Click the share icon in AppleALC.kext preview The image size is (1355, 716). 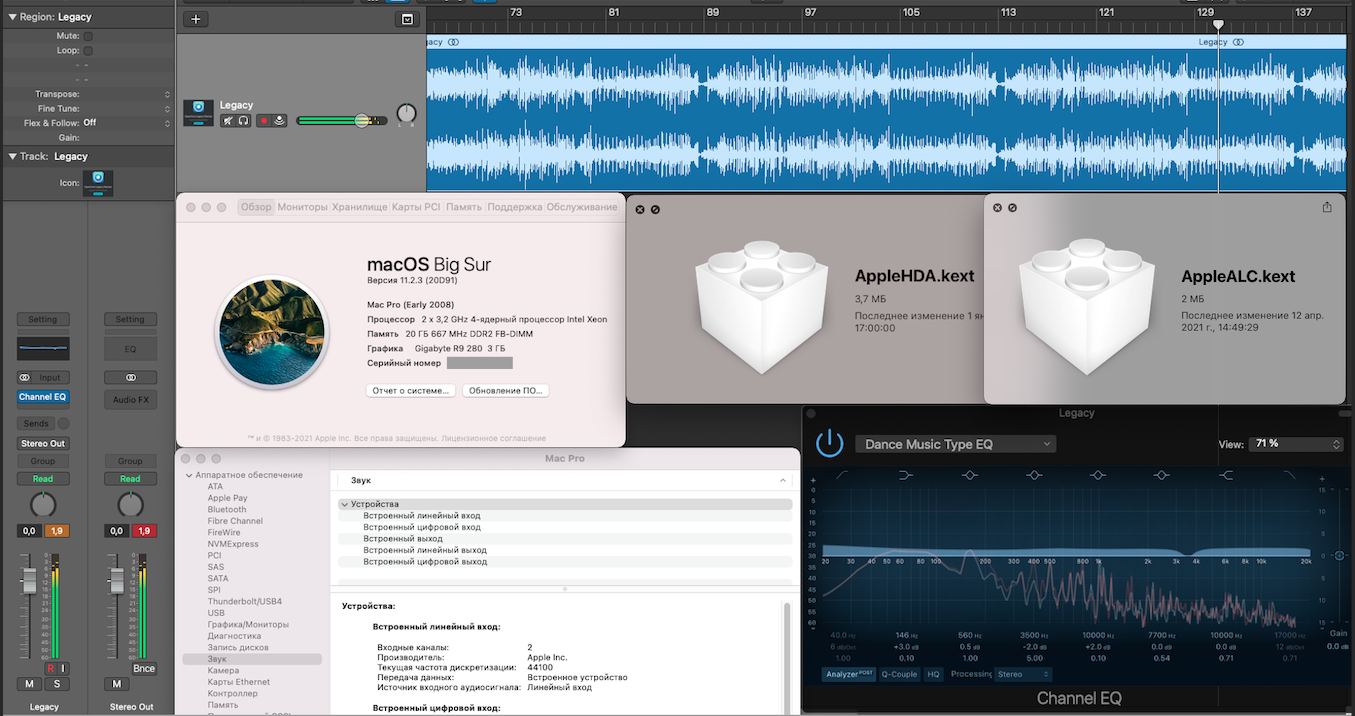click(1327, 207)
